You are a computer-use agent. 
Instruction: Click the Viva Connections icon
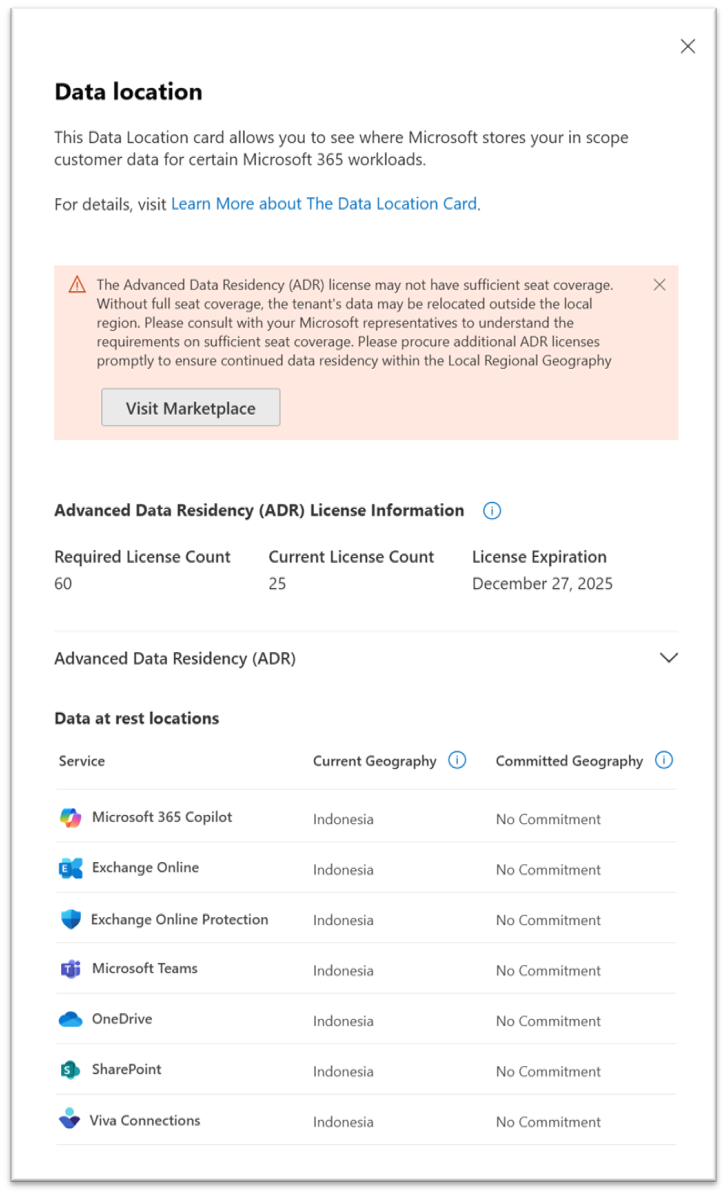[69, 1119]
